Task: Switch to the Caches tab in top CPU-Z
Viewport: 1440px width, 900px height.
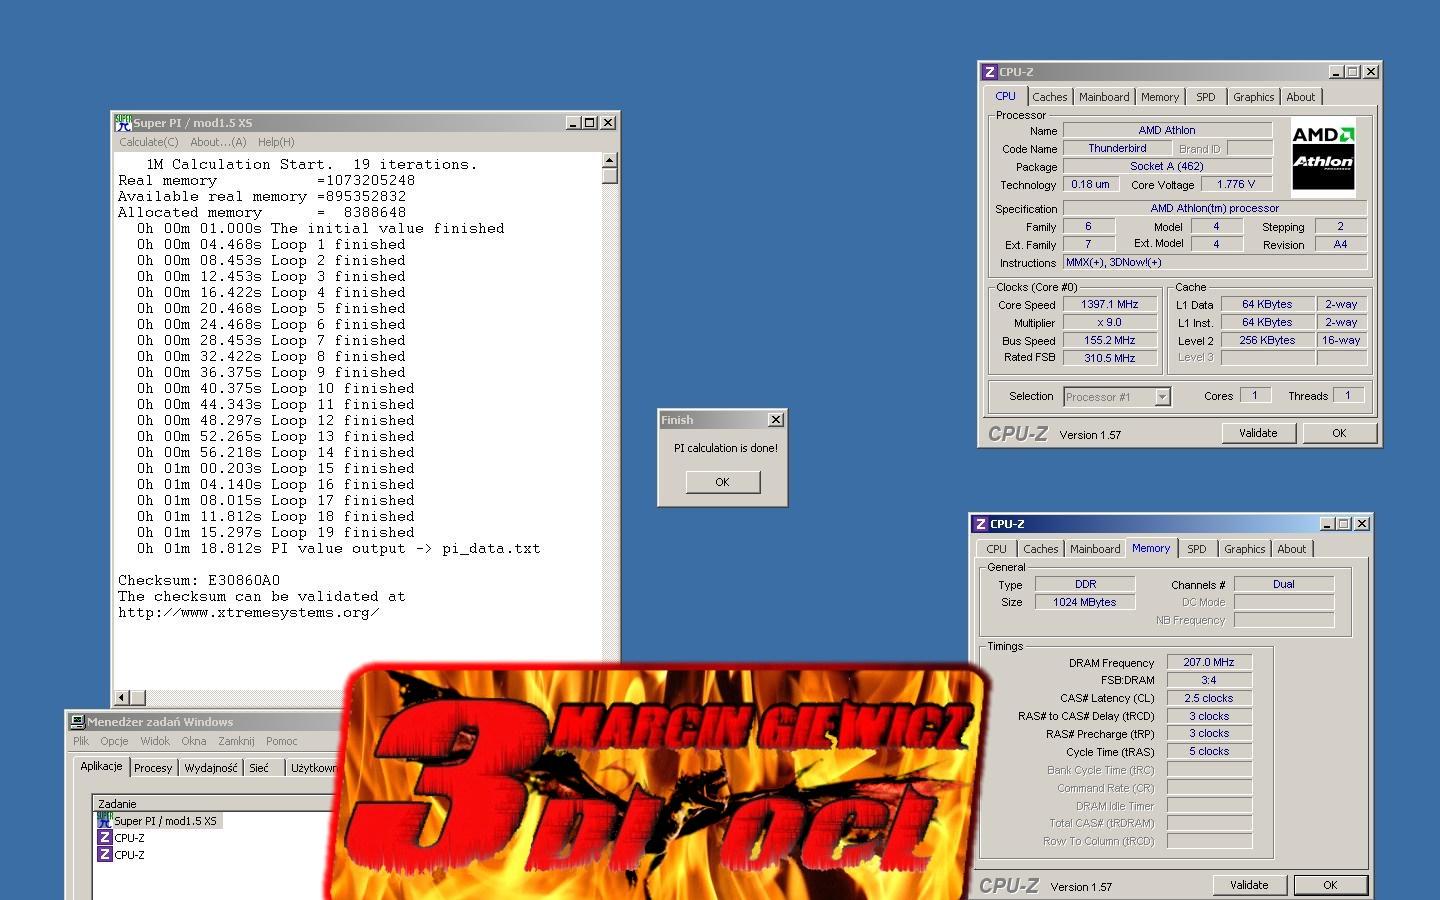Action: tap(1049, 97)
